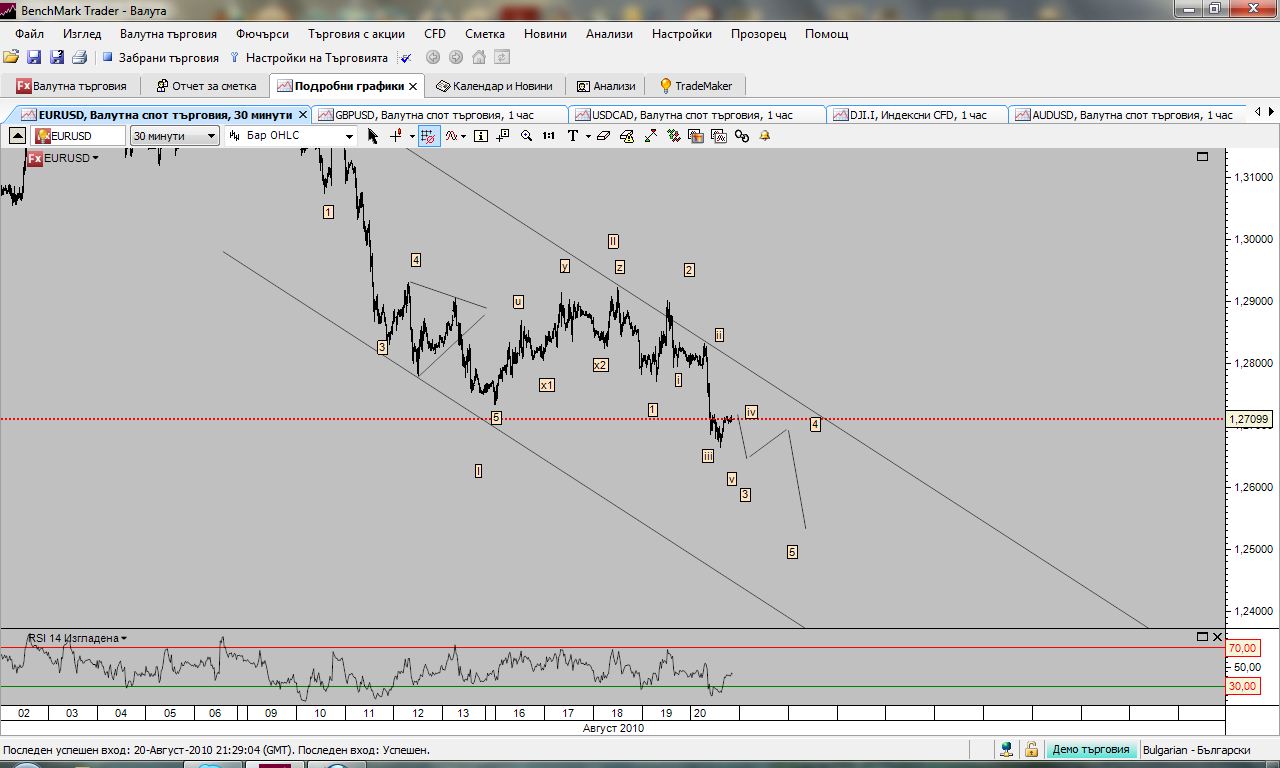
Task: Click Забрани търговия button
Action: tap(160, 58)
